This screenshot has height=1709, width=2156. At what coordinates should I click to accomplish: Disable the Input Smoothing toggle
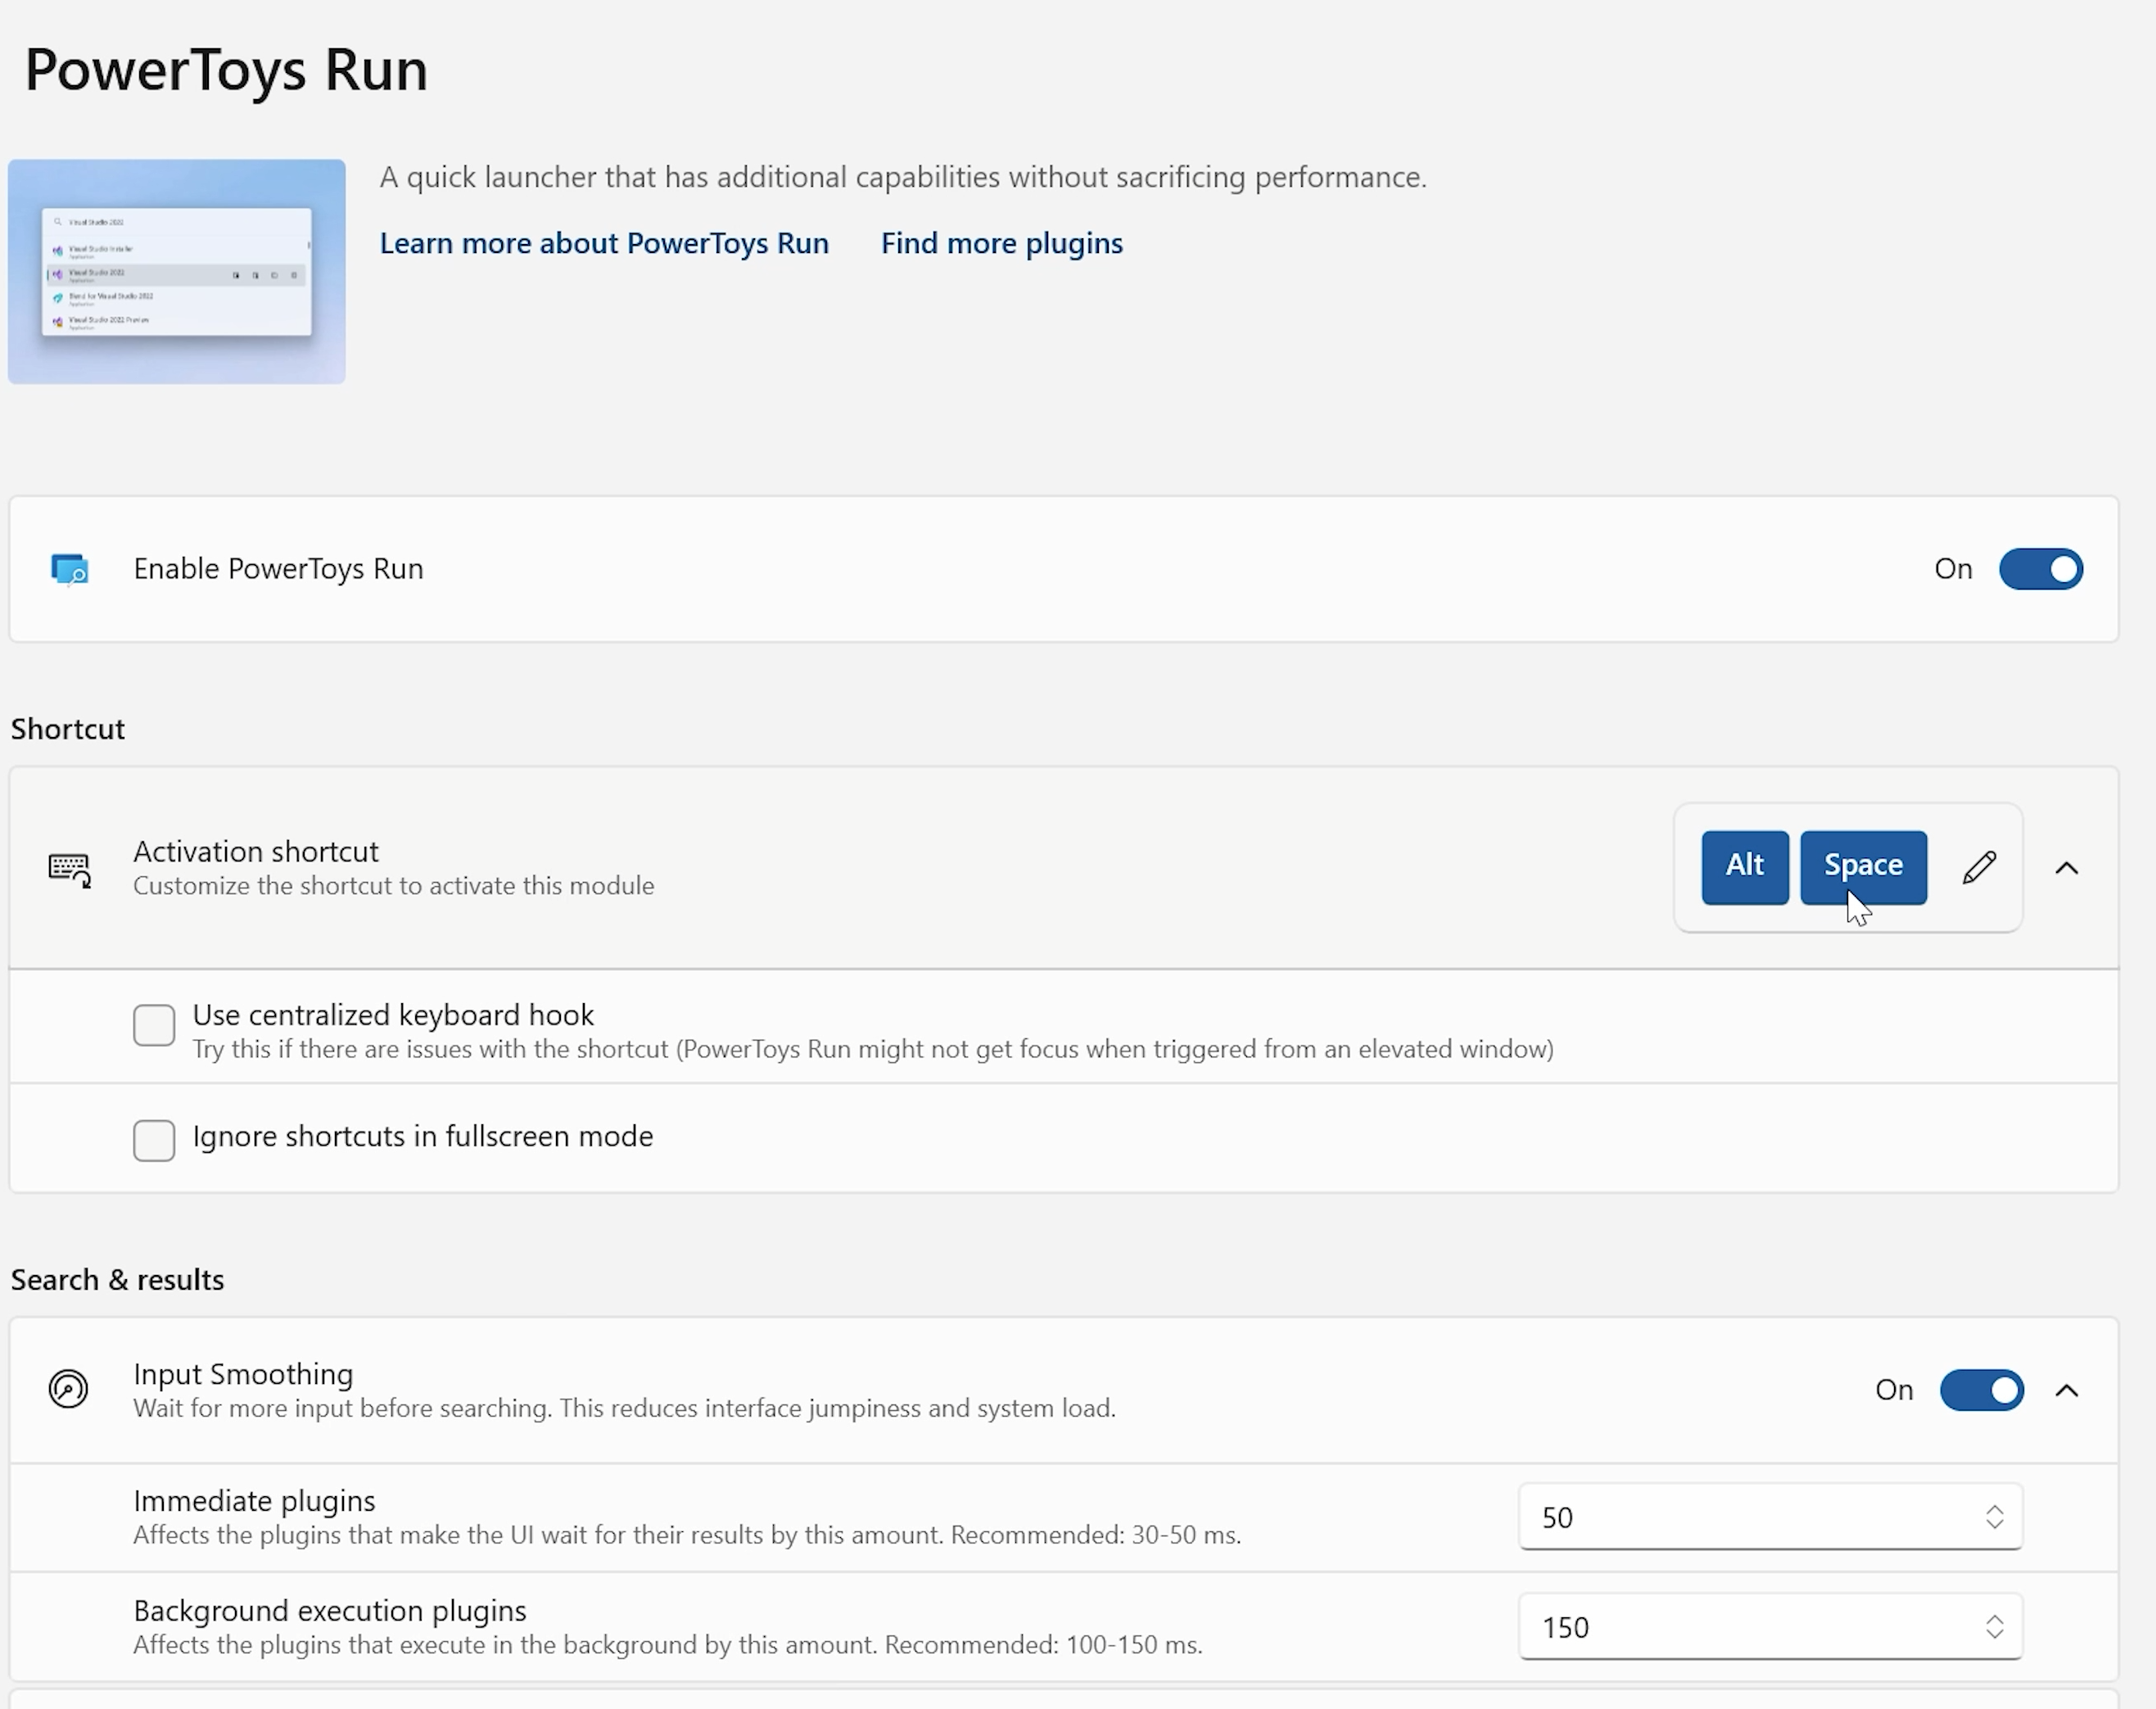pyautogui.click(x=1981, y=1390)
